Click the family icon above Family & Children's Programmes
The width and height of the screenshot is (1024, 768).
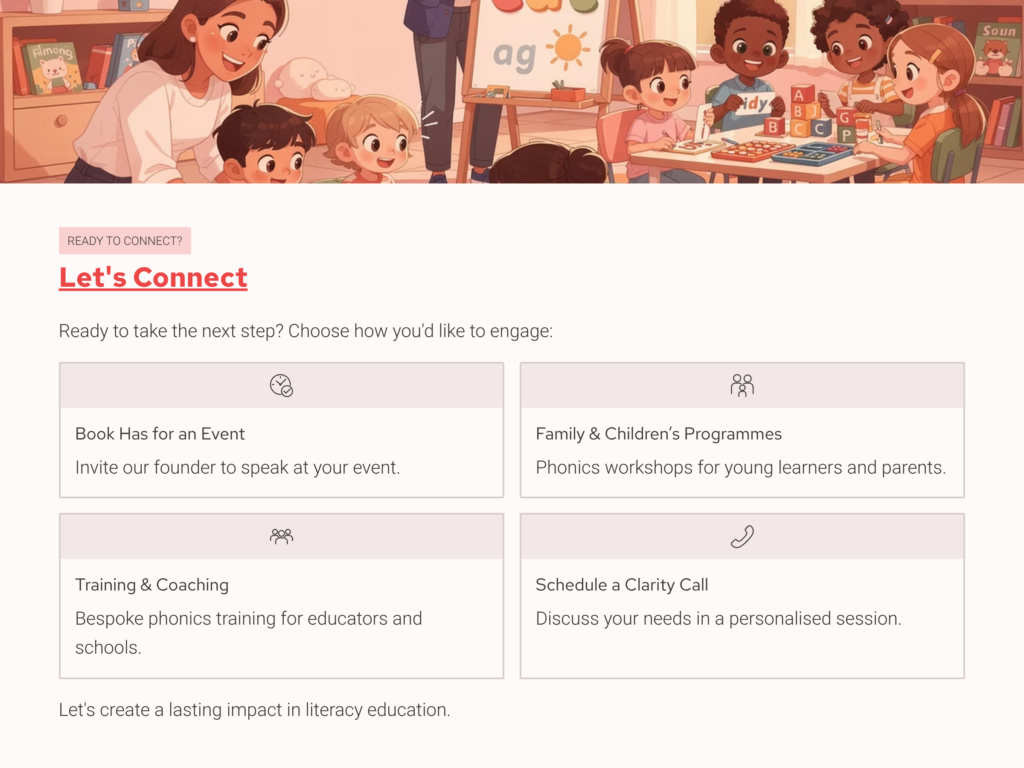point(742,385)
